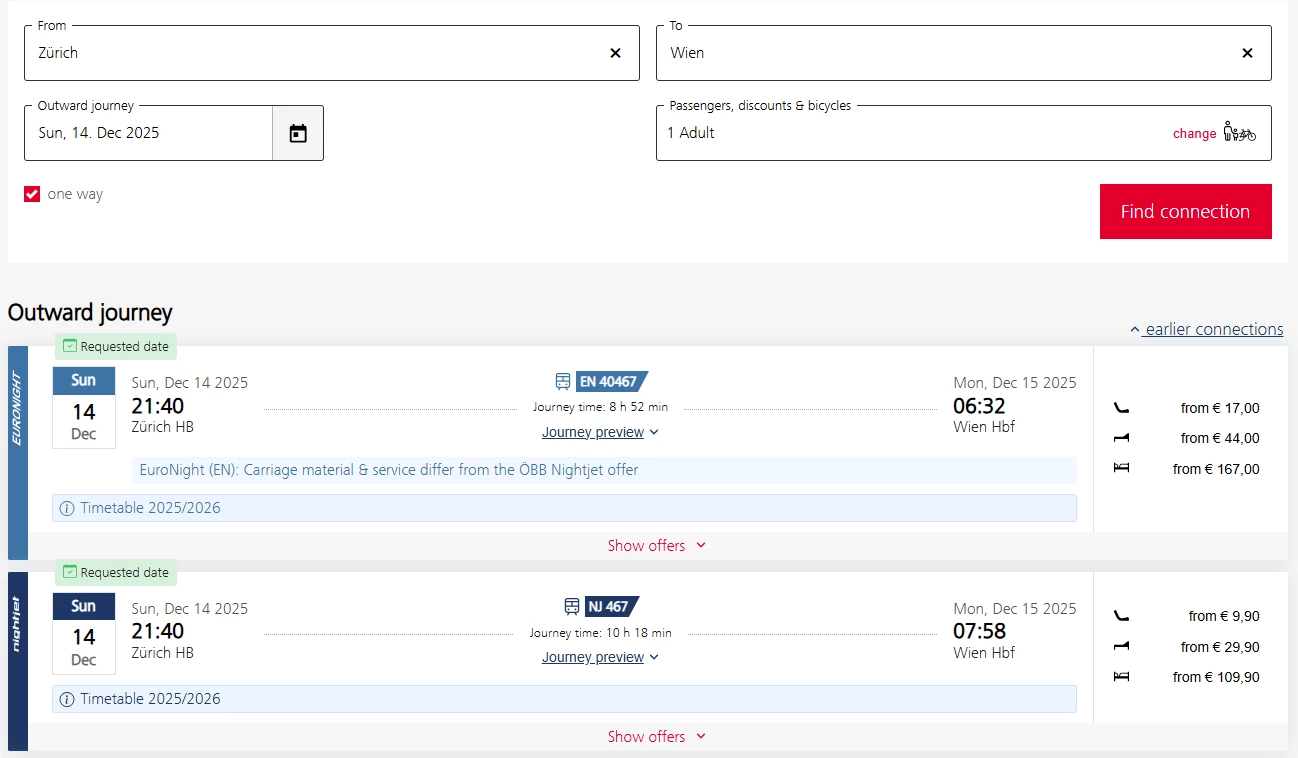The image size is (1298, 758).
Task: Click the Outward journey date field
Action: pos(148,133)
